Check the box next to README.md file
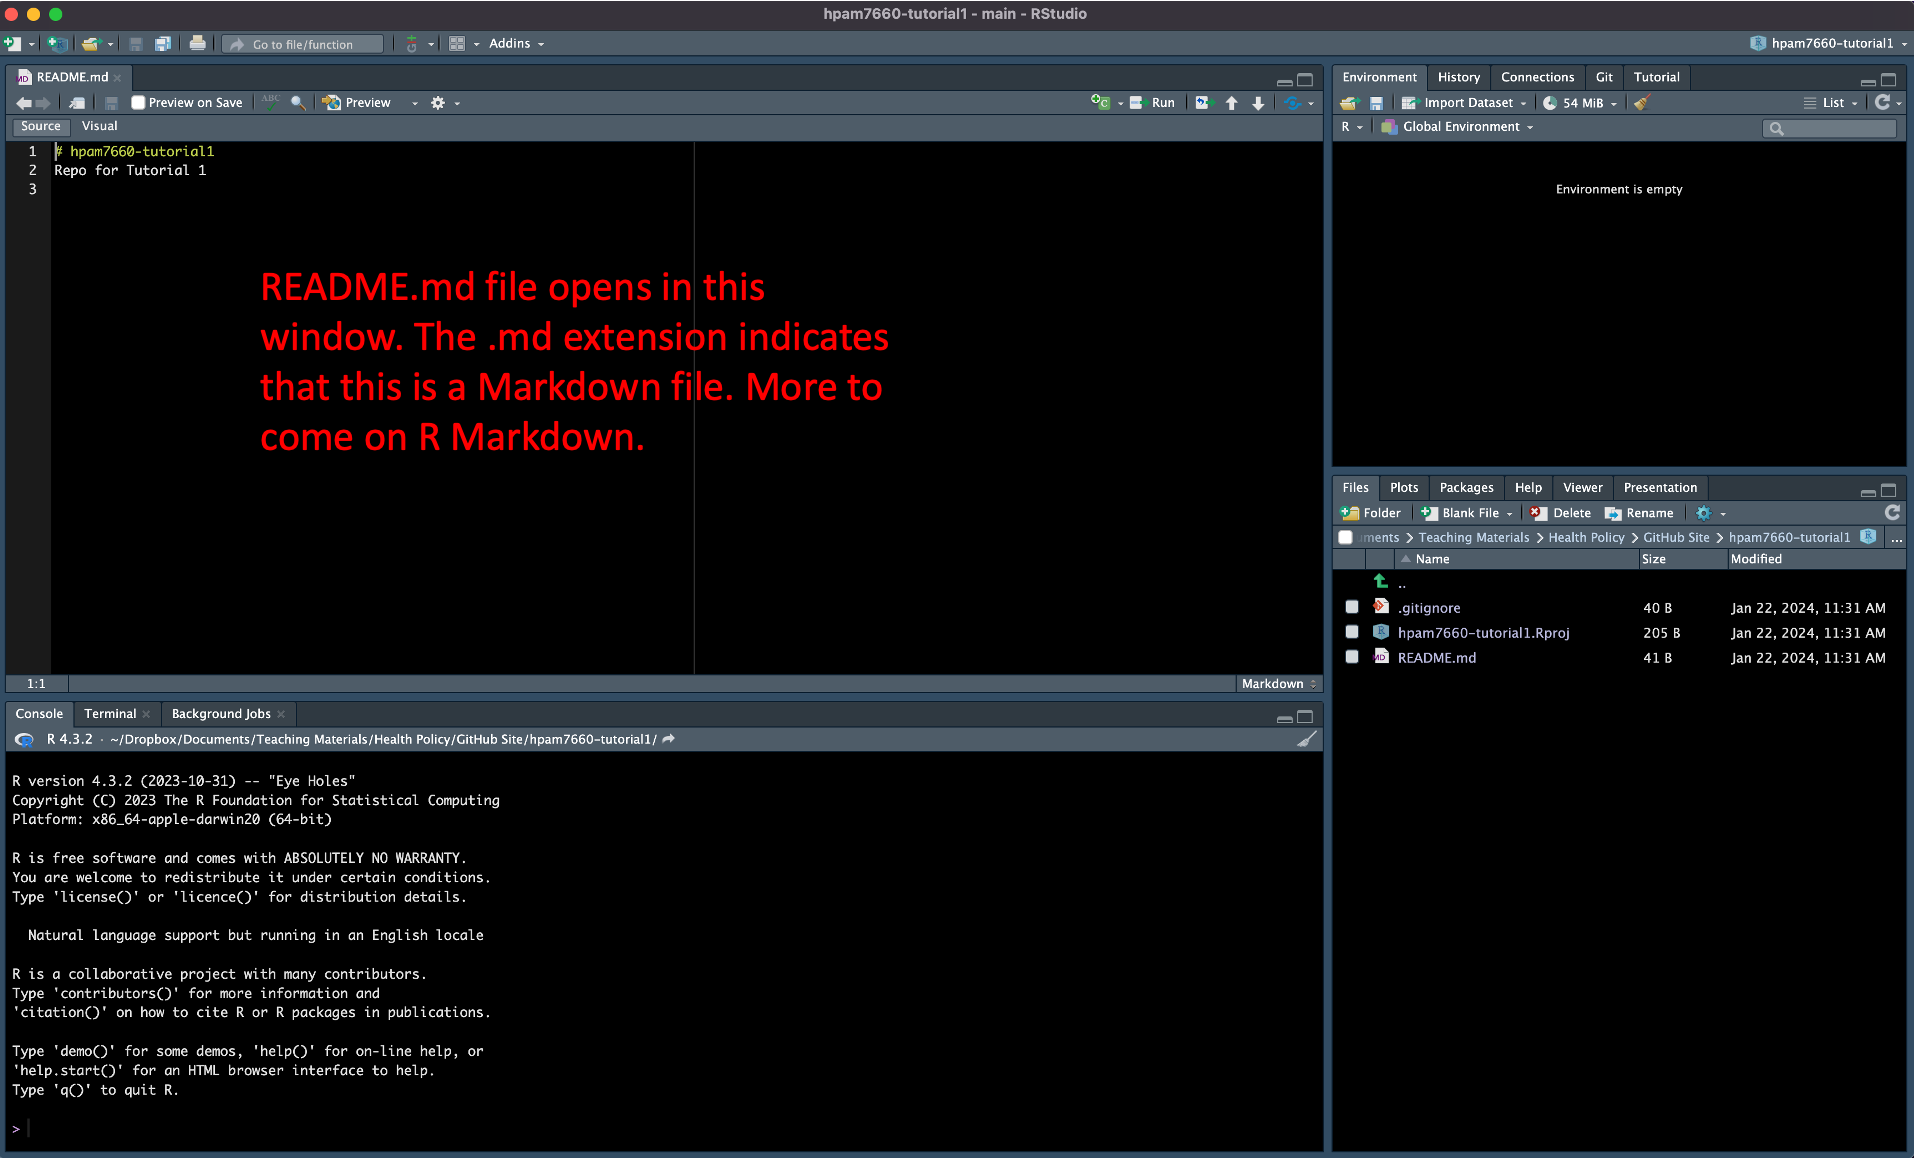This screenshot has height=1158, width=1916. pyautogui.click(x=1352, y=657)
